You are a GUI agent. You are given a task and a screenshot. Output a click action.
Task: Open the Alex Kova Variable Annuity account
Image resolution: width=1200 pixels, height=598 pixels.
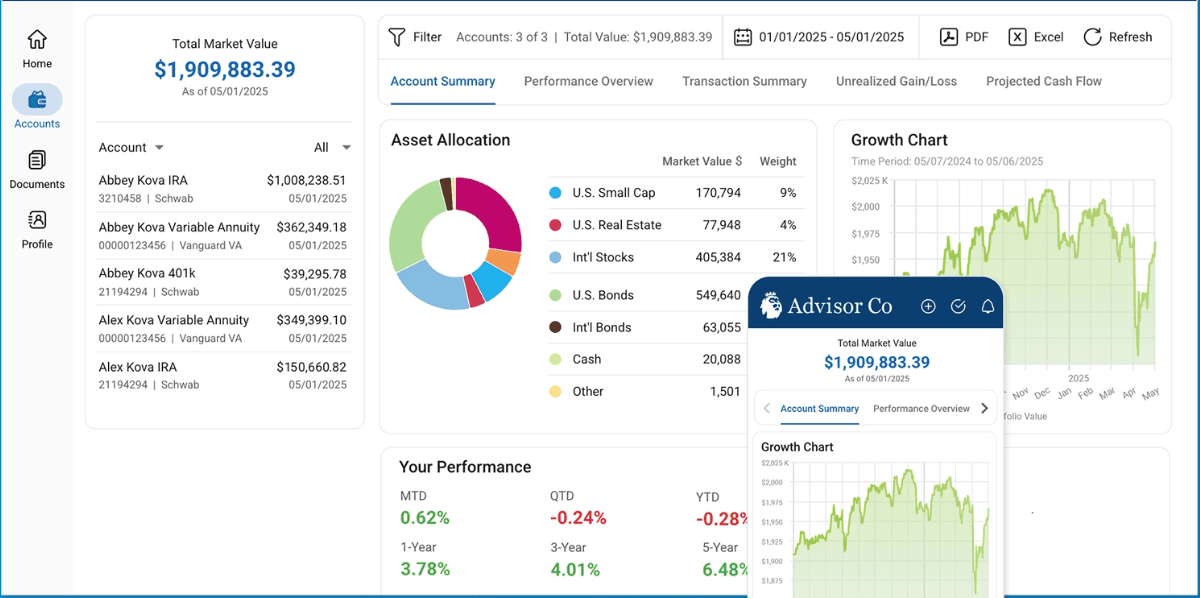tap(223, 329)
